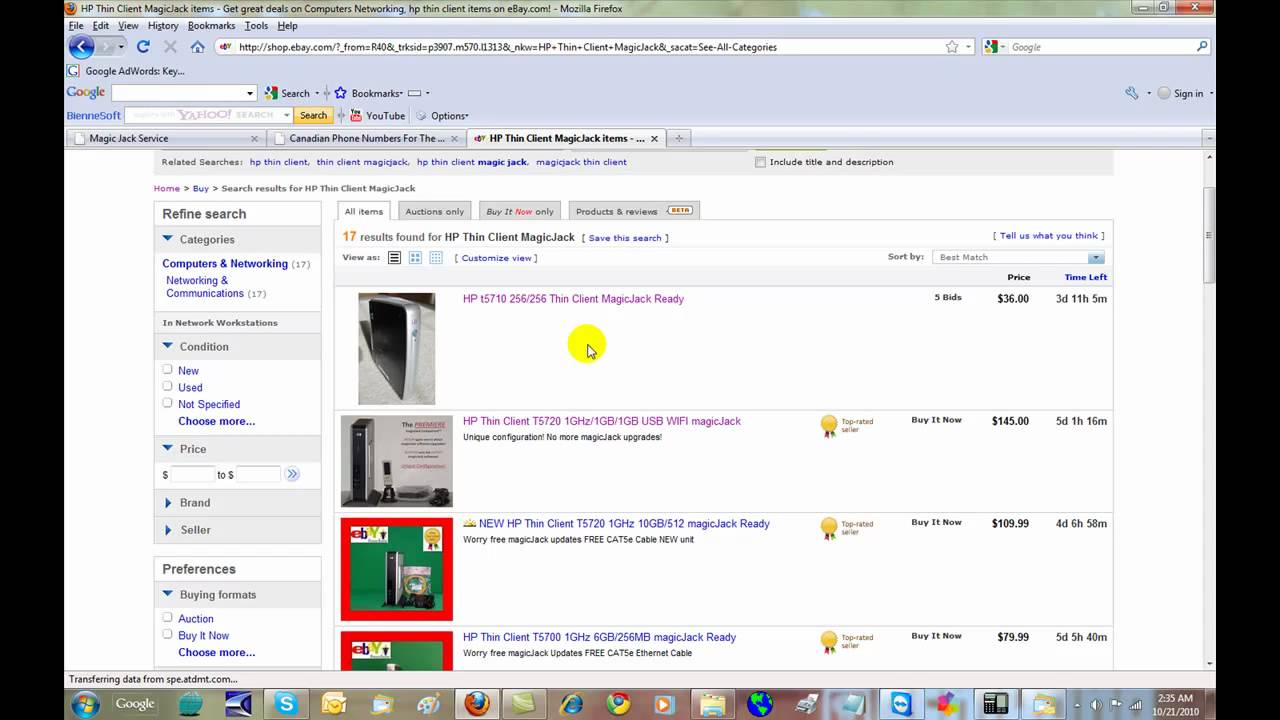Click the Google toolbar Search button
1280x720 pixels.
288,93
